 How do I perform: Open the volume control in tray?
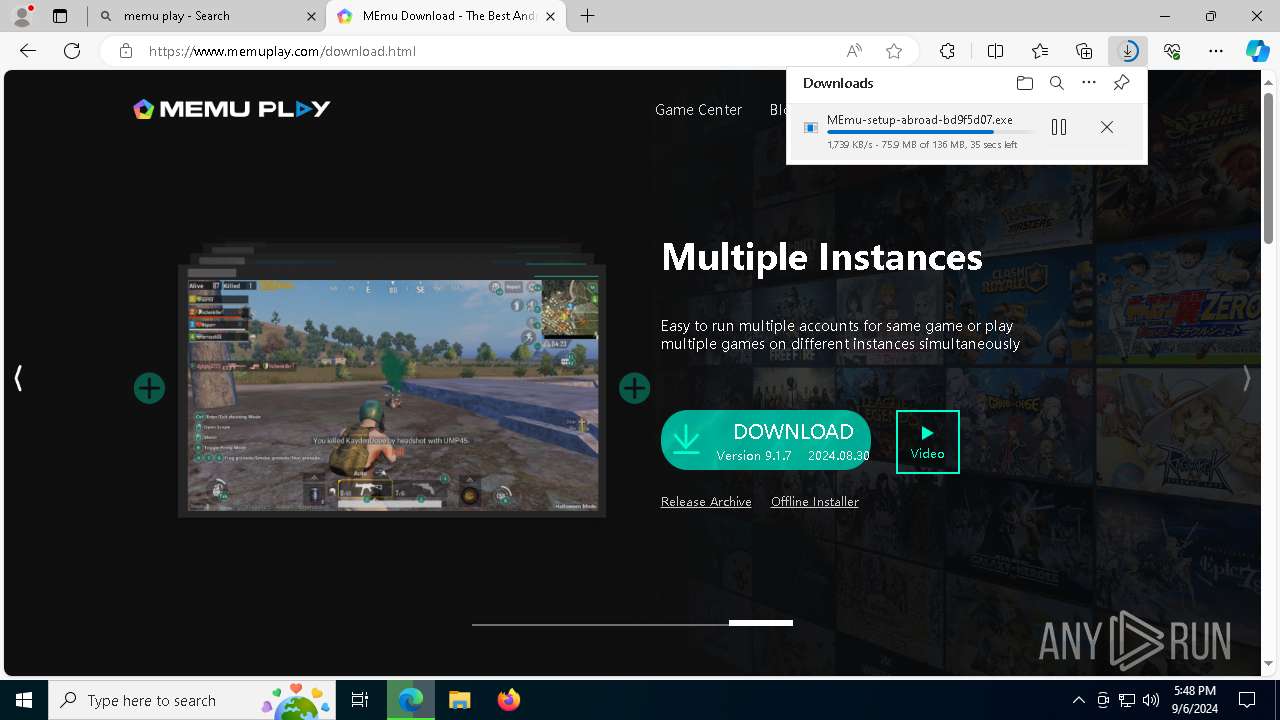(x=1150, y=700)
